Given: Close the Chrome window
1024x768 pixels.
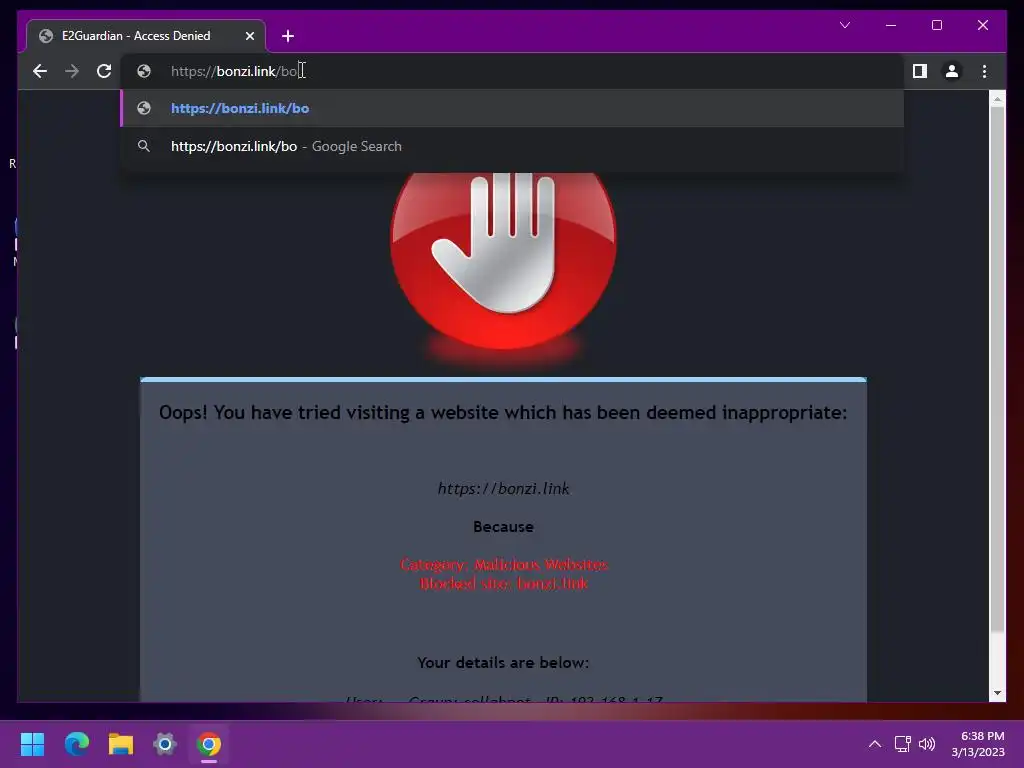Looking at the screenshot, I should pyautogui.click(x=982, y=25).
